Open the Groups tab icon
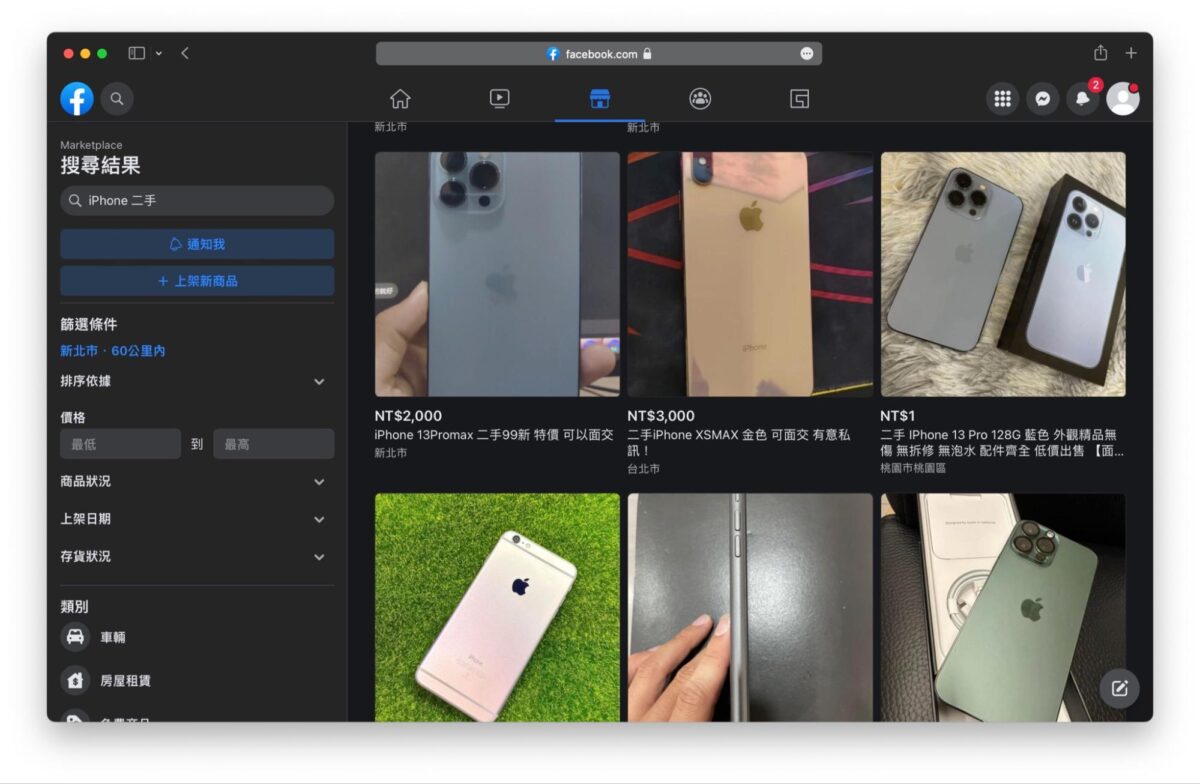 700,99
